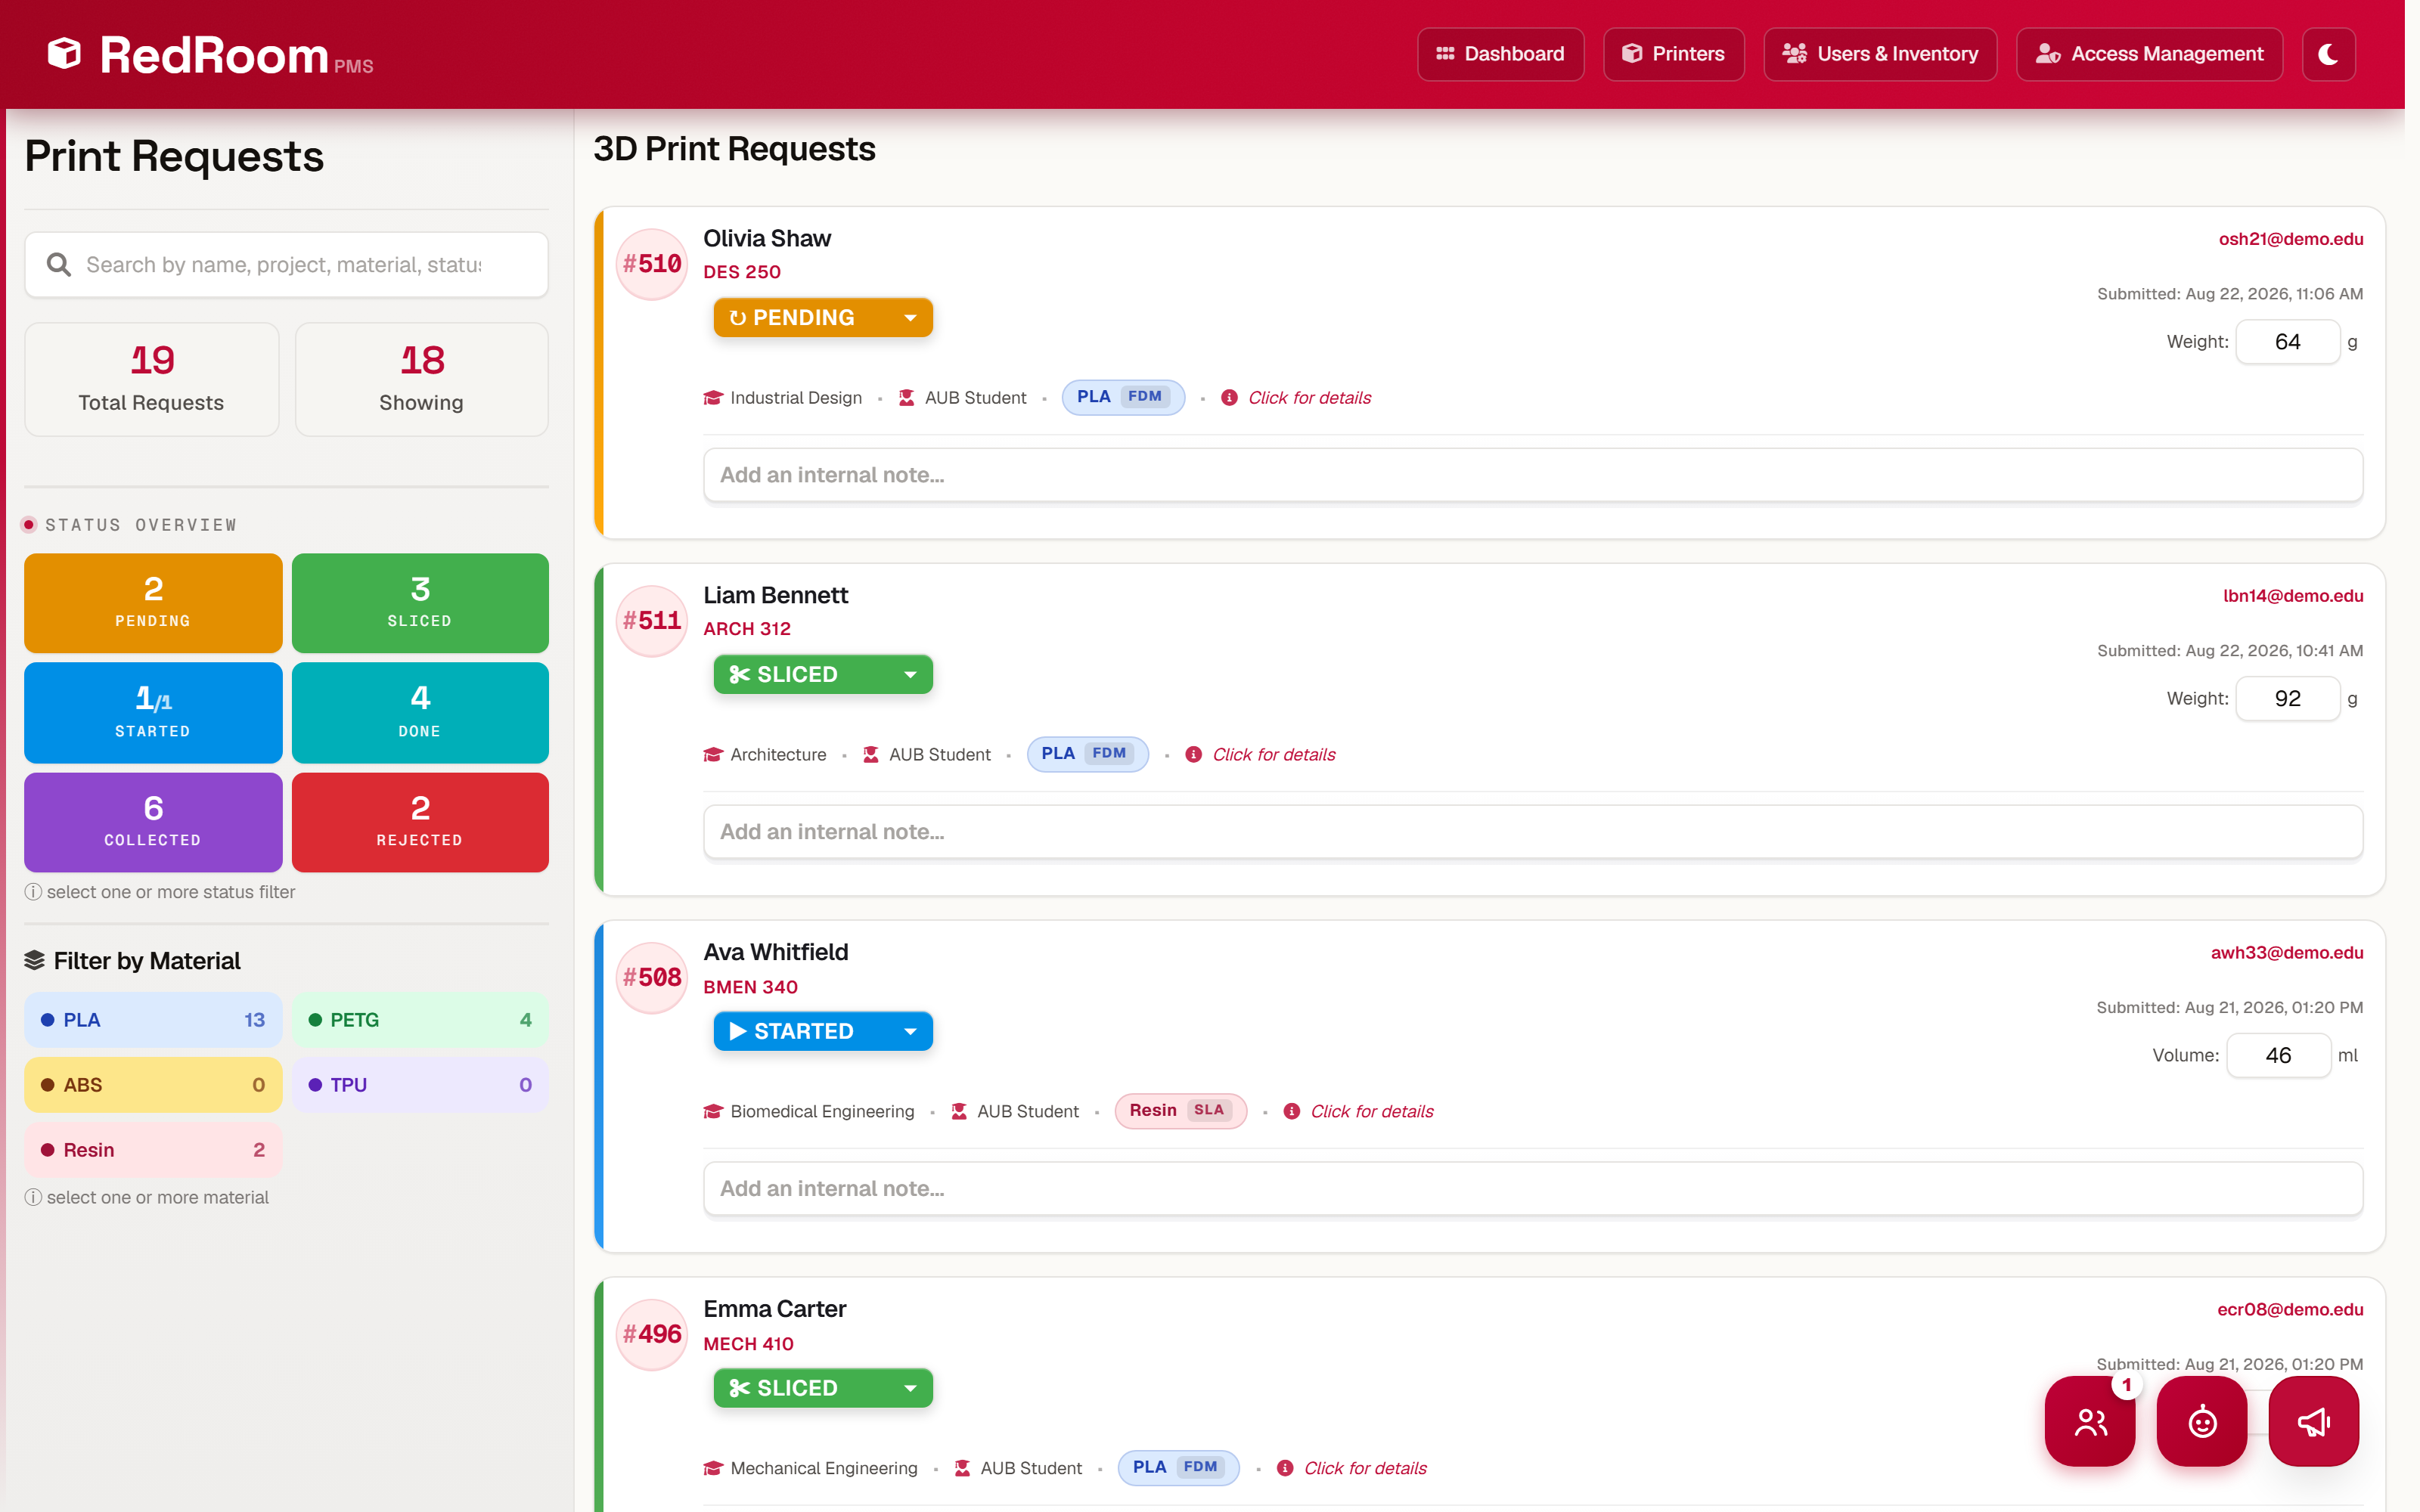The width and height of the screenshot is (2420, 1512).
Task: Open the STARTED status dropdown for #508
Action: (823, 1031)
